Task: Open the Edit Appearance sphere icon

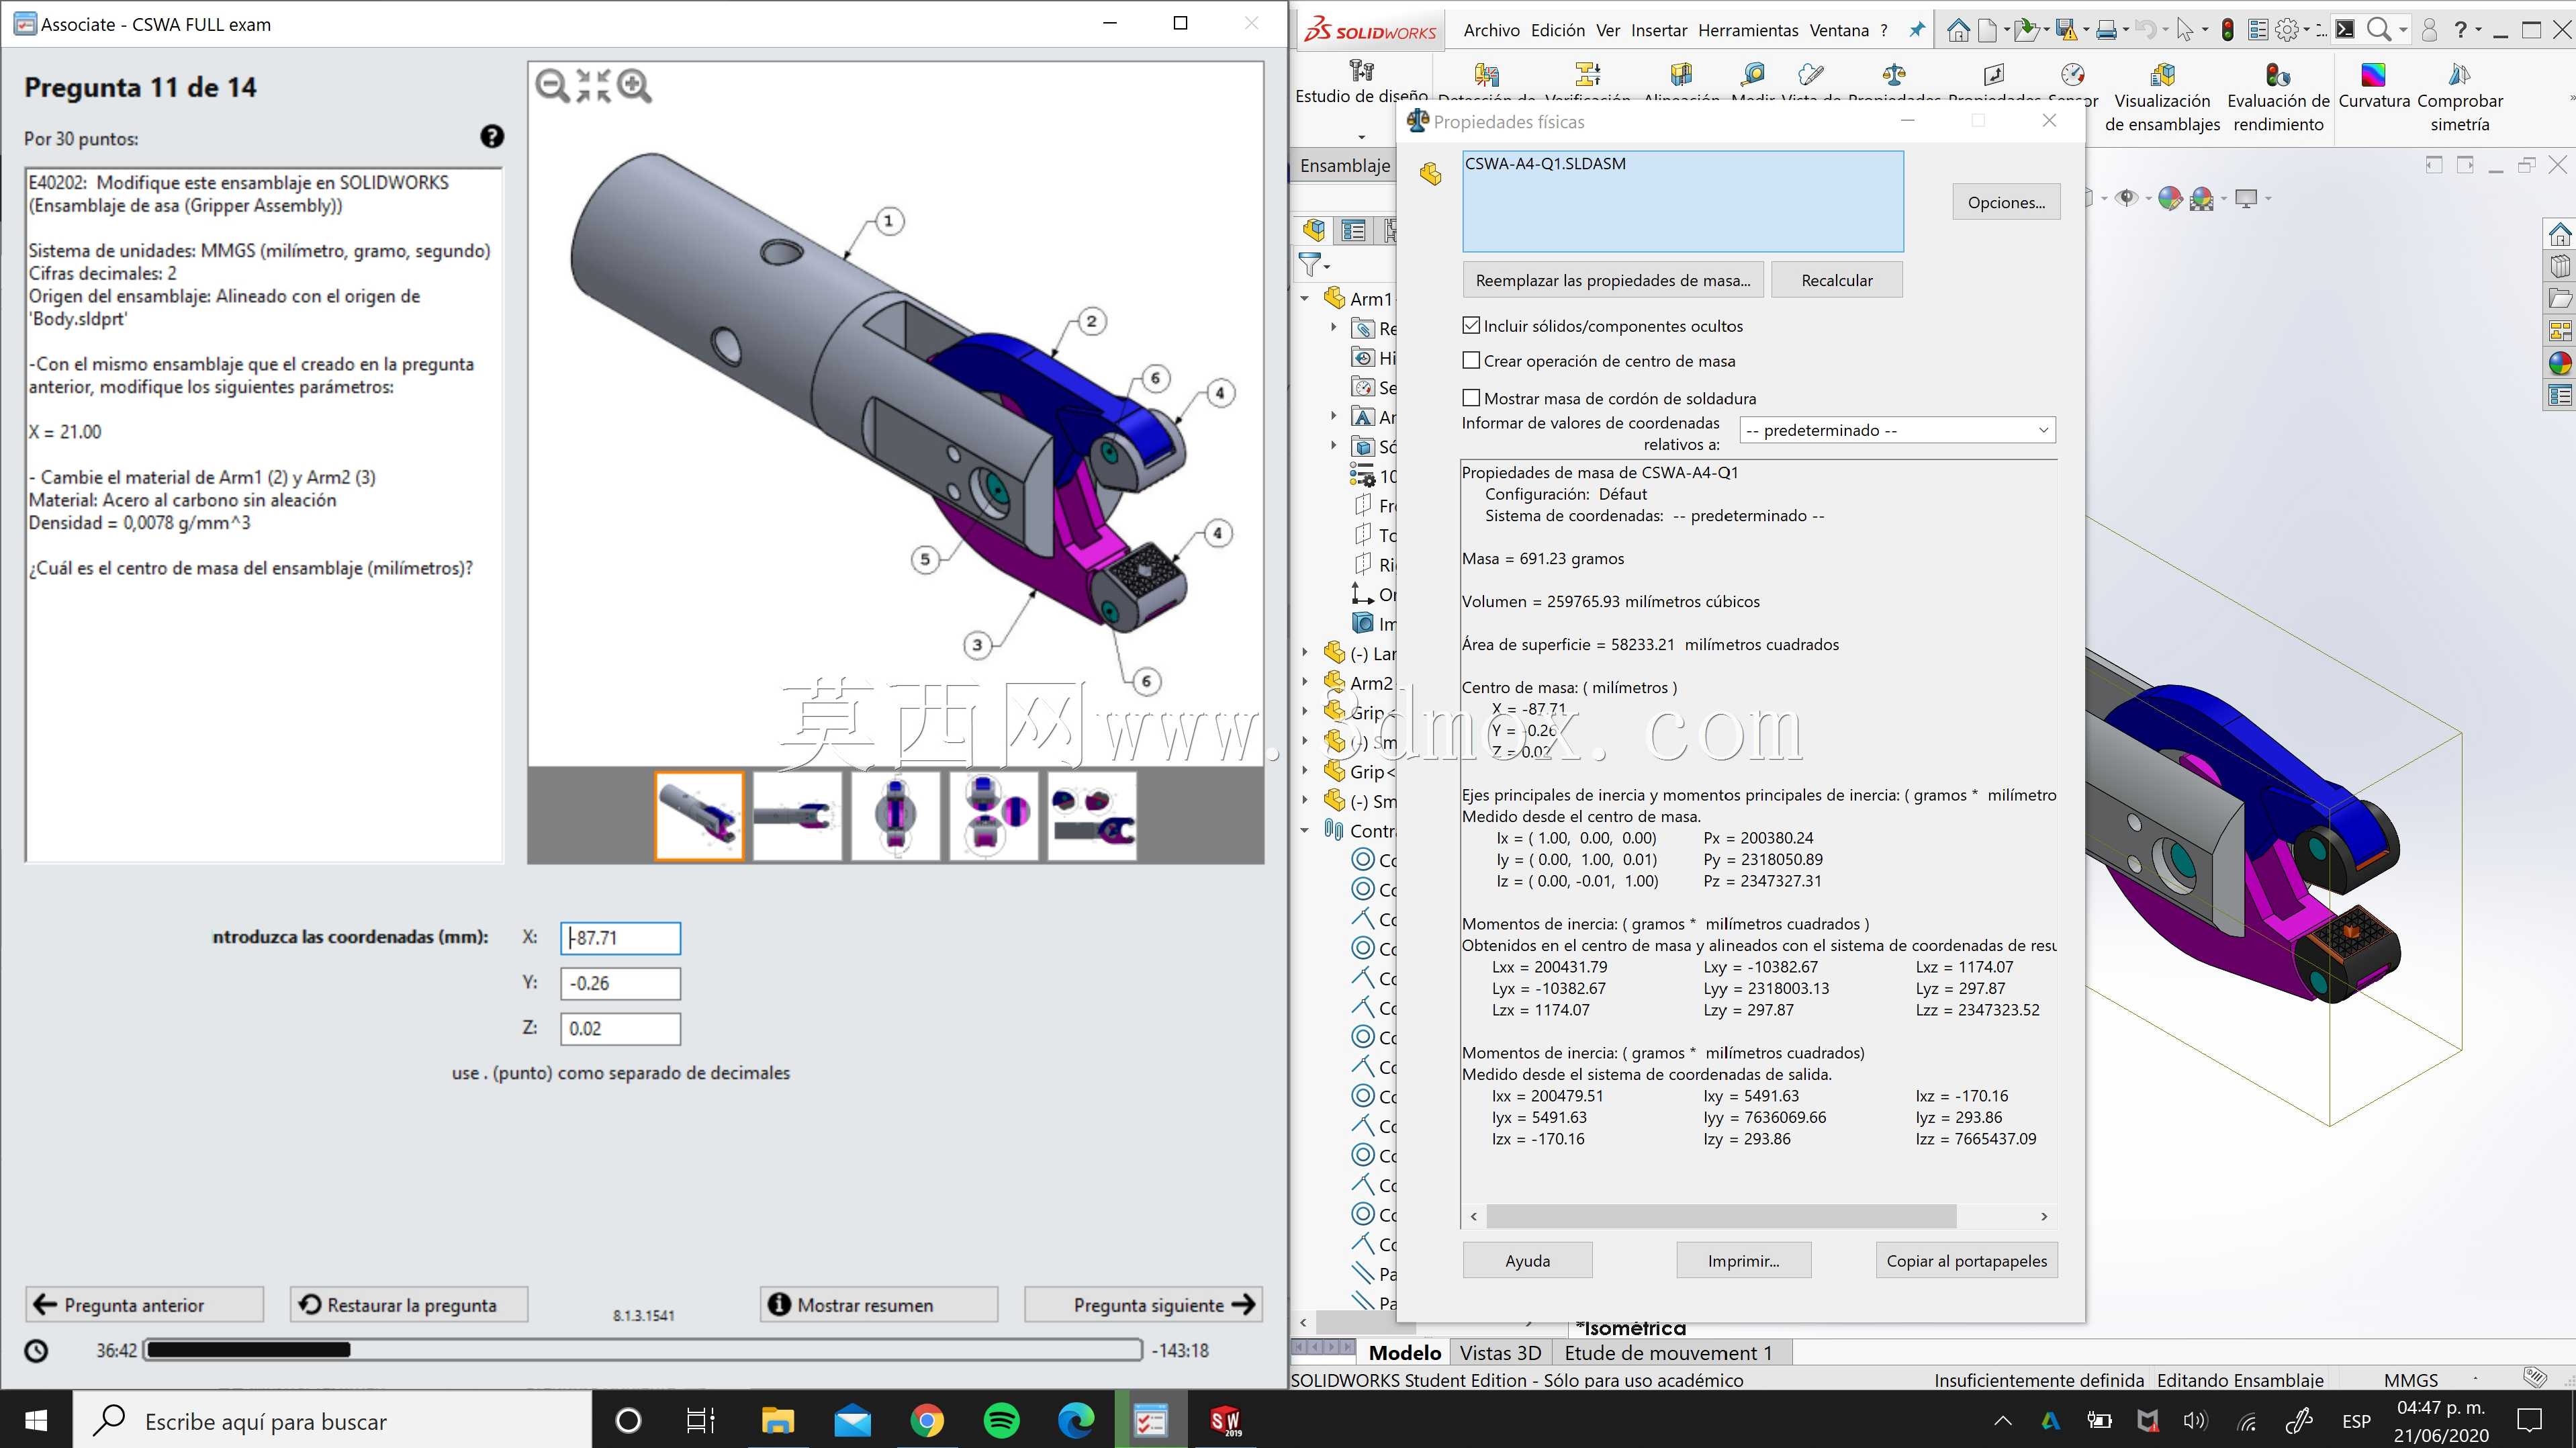Action: [2170, 198]
